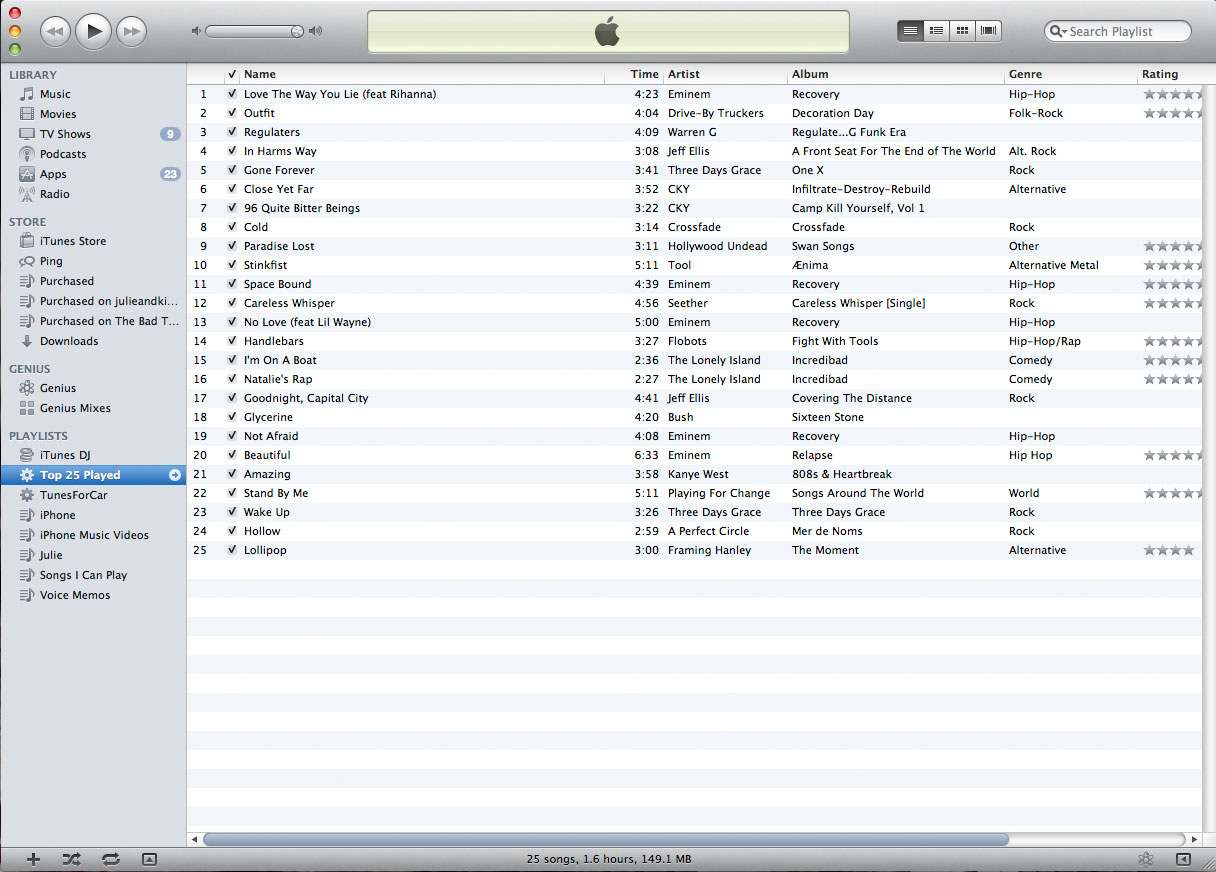Uncheck the Stinkfist song checkbox
Image resolution: width=1216 pixels, height=872 pixels.
[x=232, y=265]
